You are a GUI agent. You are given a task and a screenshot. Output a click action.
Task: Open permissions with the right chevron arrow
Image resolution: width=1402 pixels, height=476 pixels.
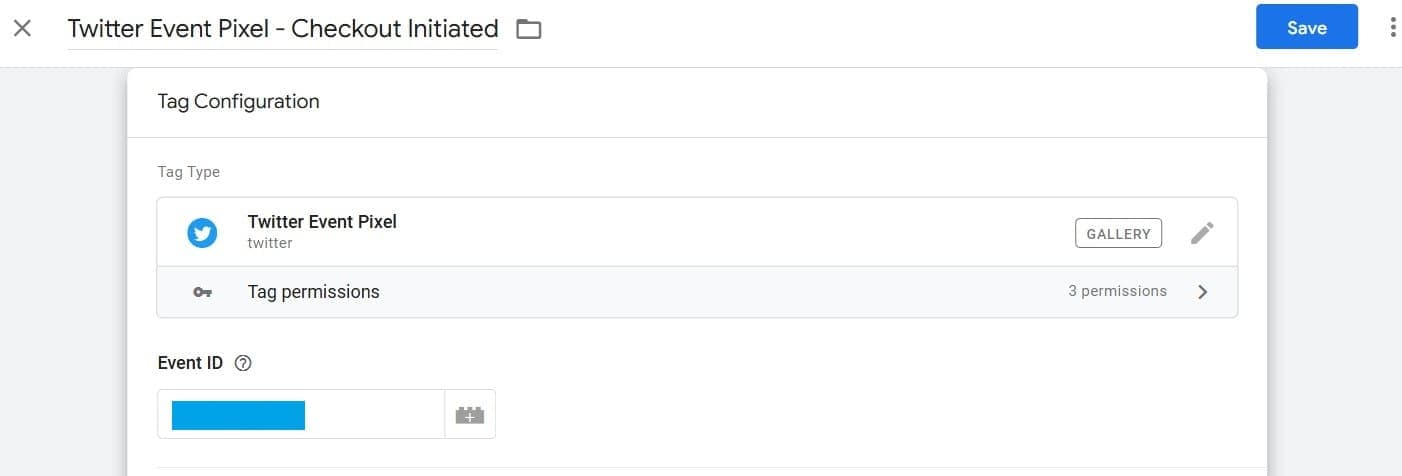click(x=1203, y=292)
